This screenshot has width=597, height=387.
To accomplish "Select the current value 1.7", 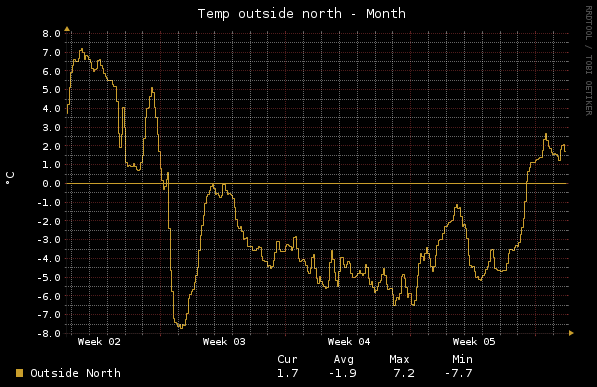I will (x=287, y=373).
